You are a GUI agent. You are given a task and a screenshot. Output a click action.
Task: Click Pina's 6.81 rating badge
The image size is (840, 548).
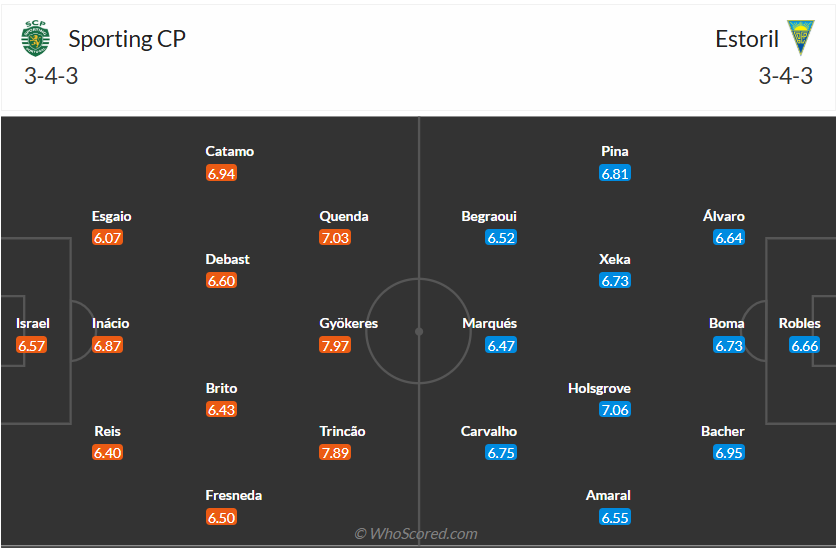coord(615,173)
